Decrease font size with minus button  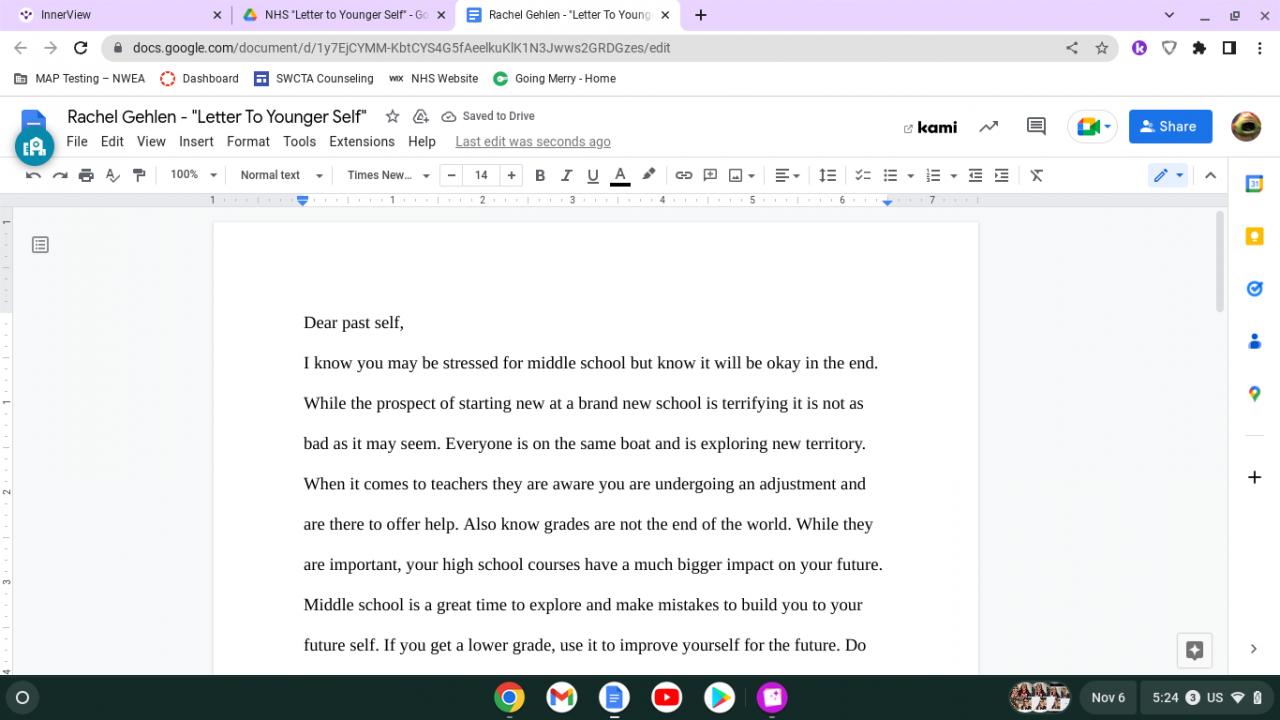452,175
